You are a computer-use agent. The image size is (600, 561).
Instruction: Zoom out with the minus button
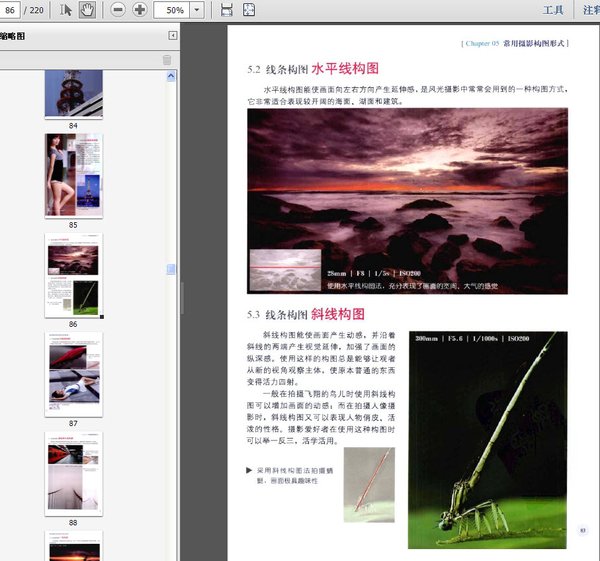pos(118,10)
